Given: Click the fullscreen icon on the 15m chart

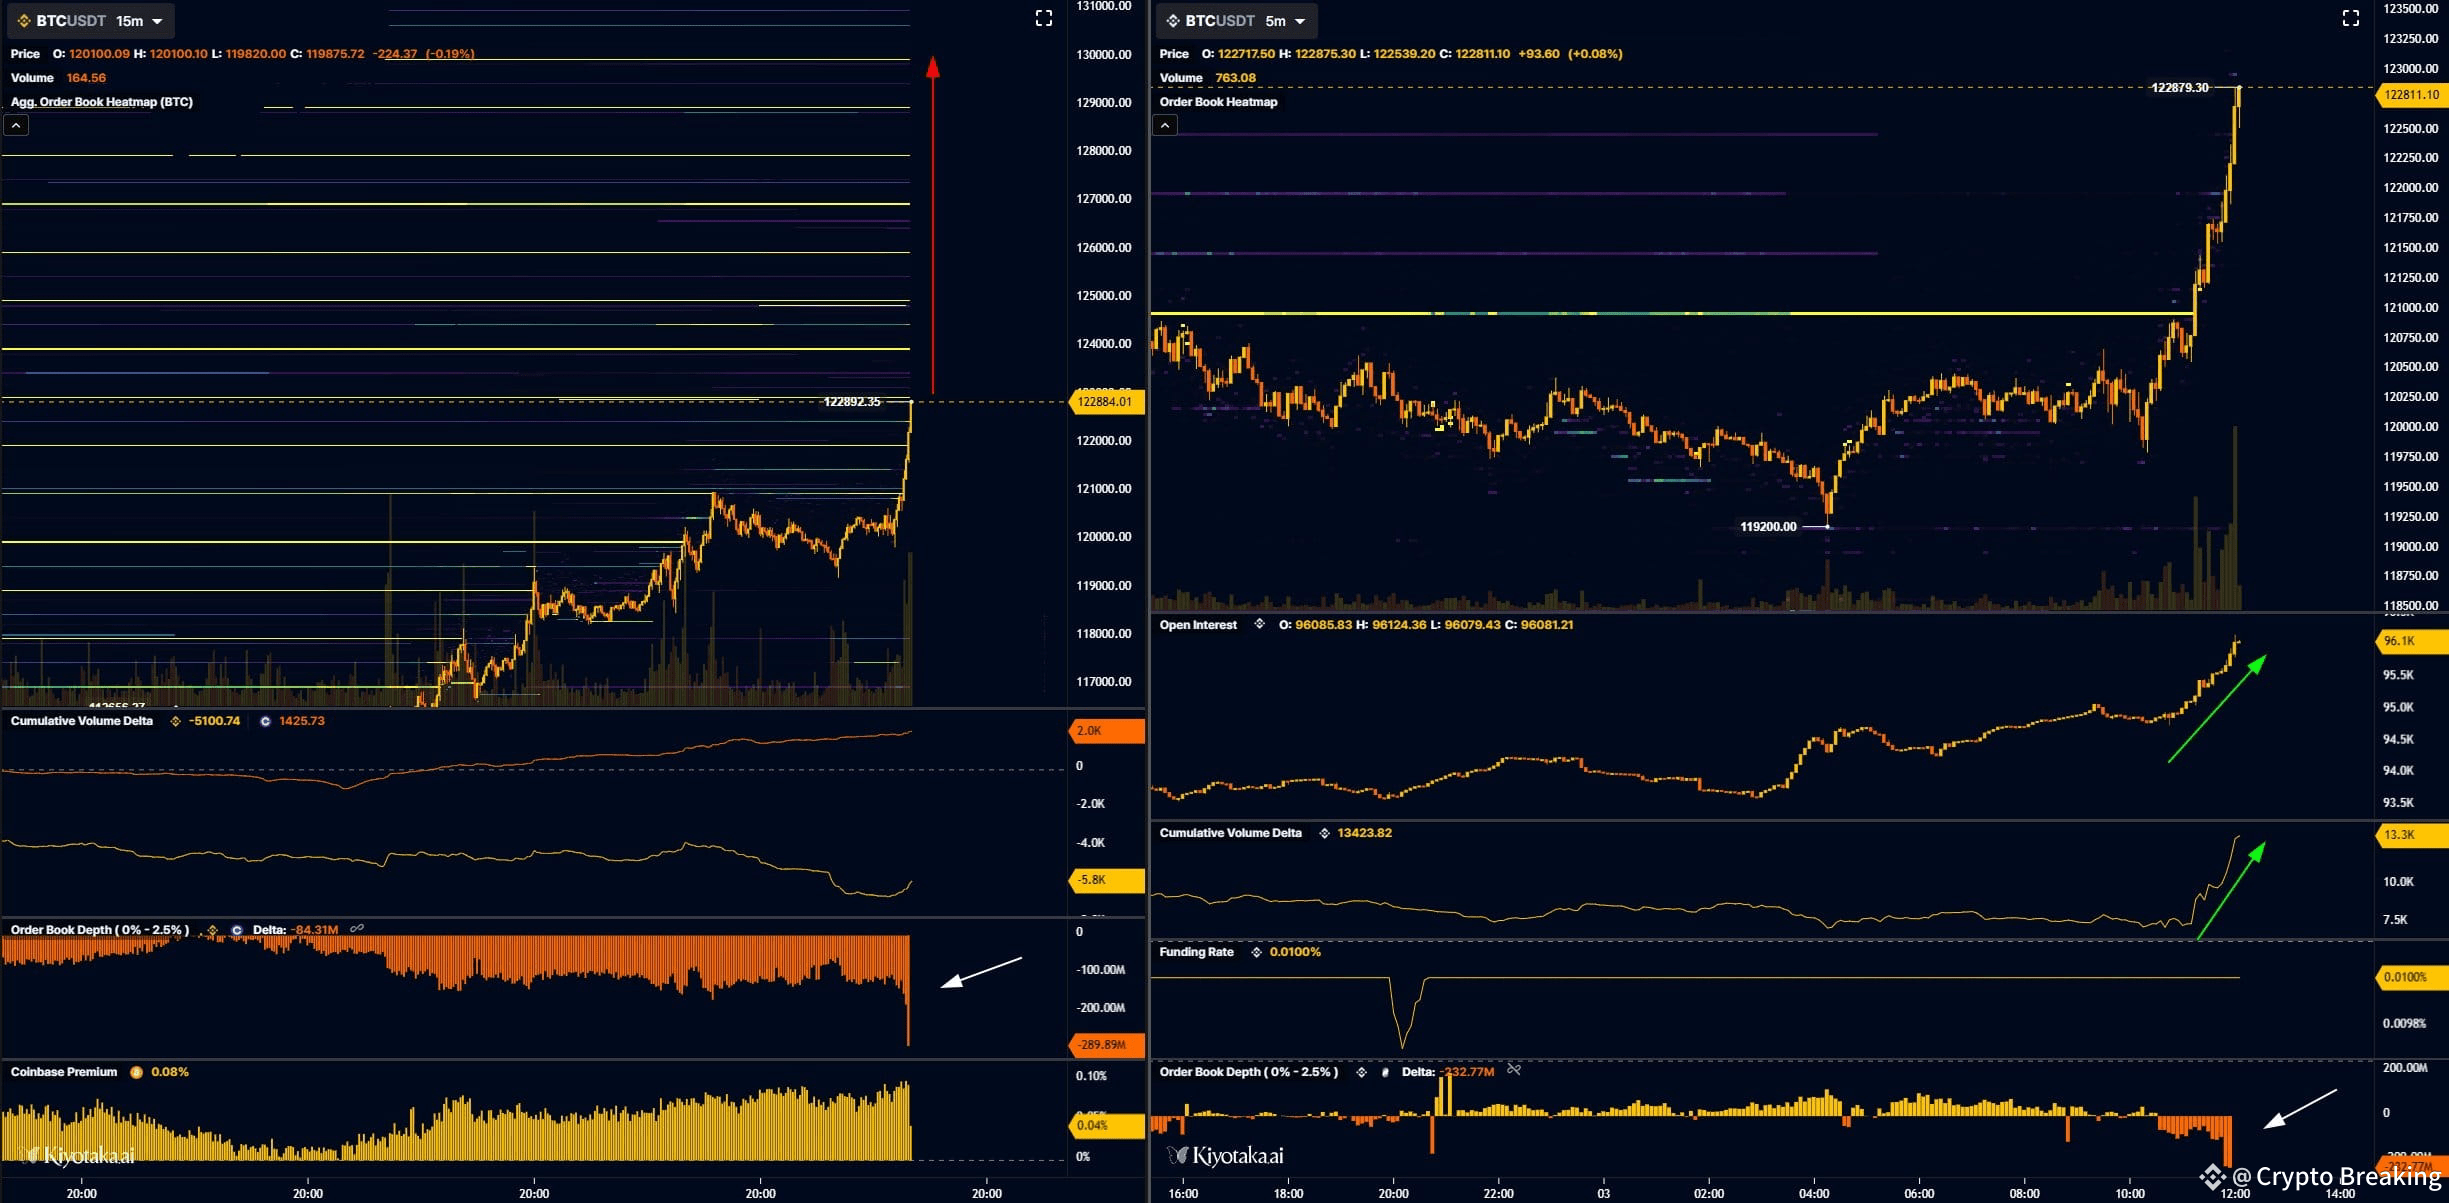Looking at the screenshot, I should (1043, 19).
